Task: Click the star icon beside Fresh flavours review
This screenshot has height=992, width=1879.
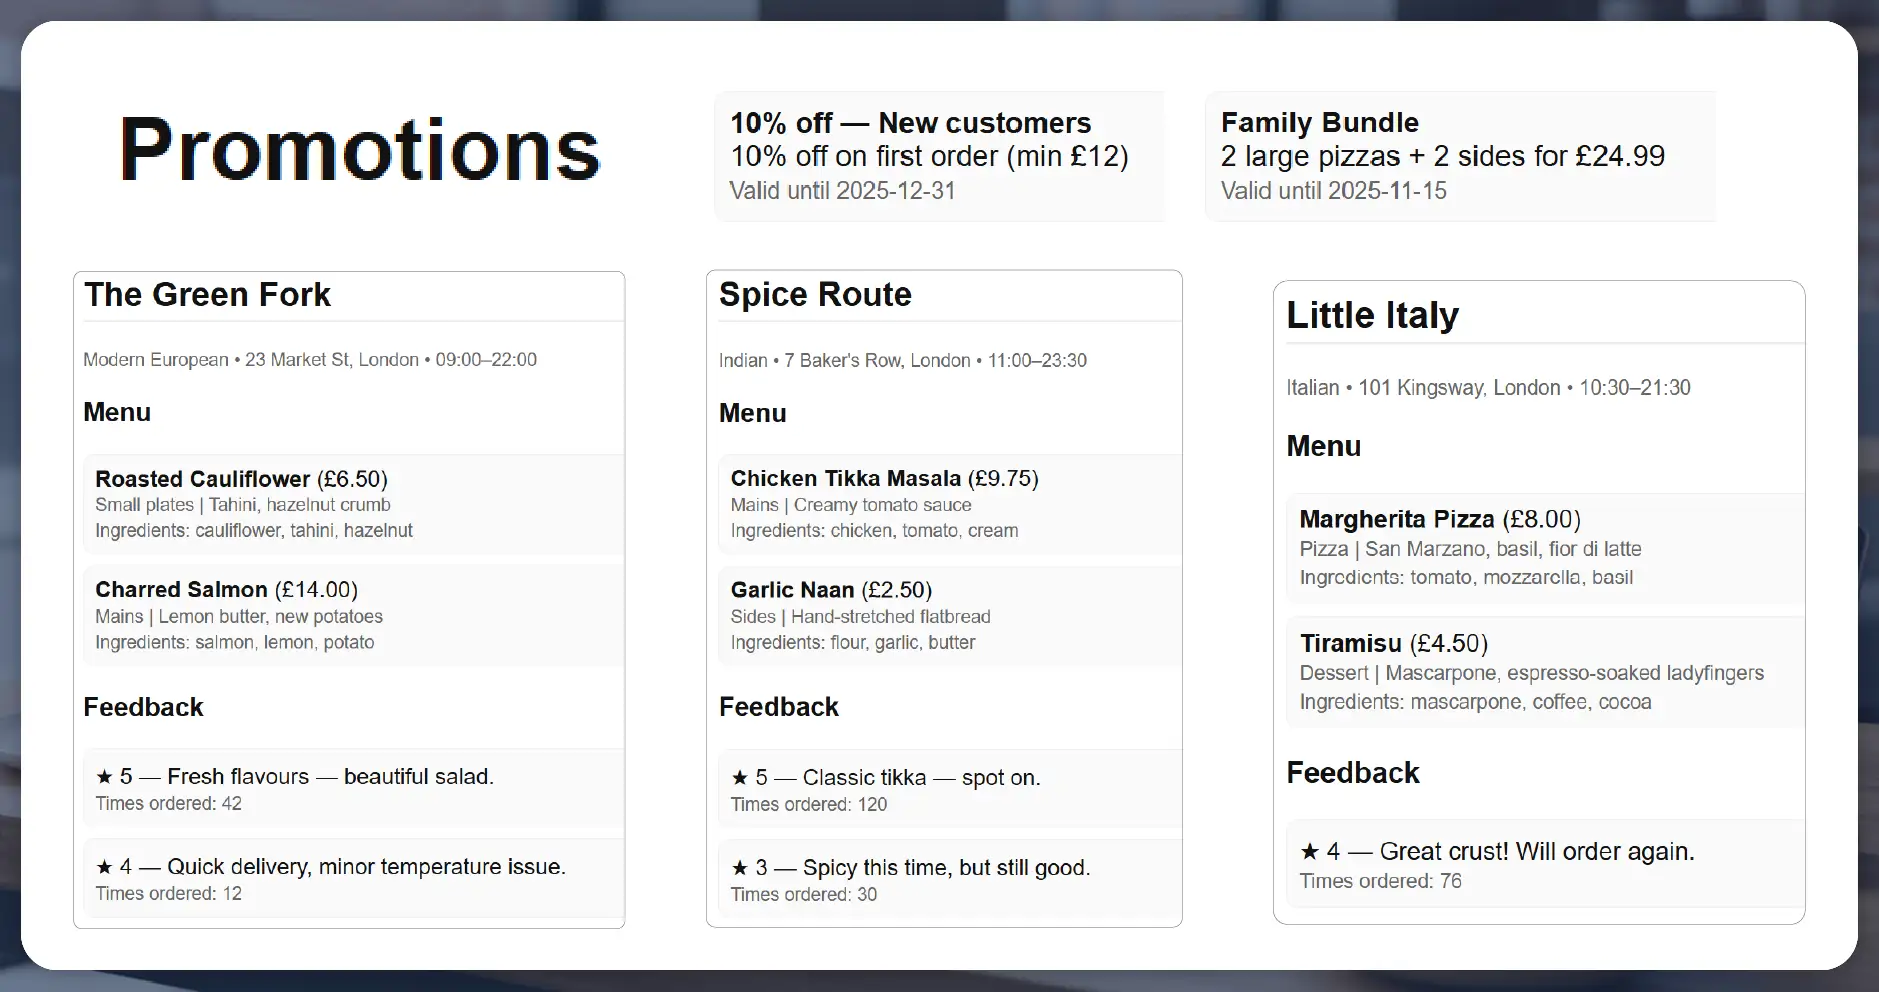Action: coord(104,777)
